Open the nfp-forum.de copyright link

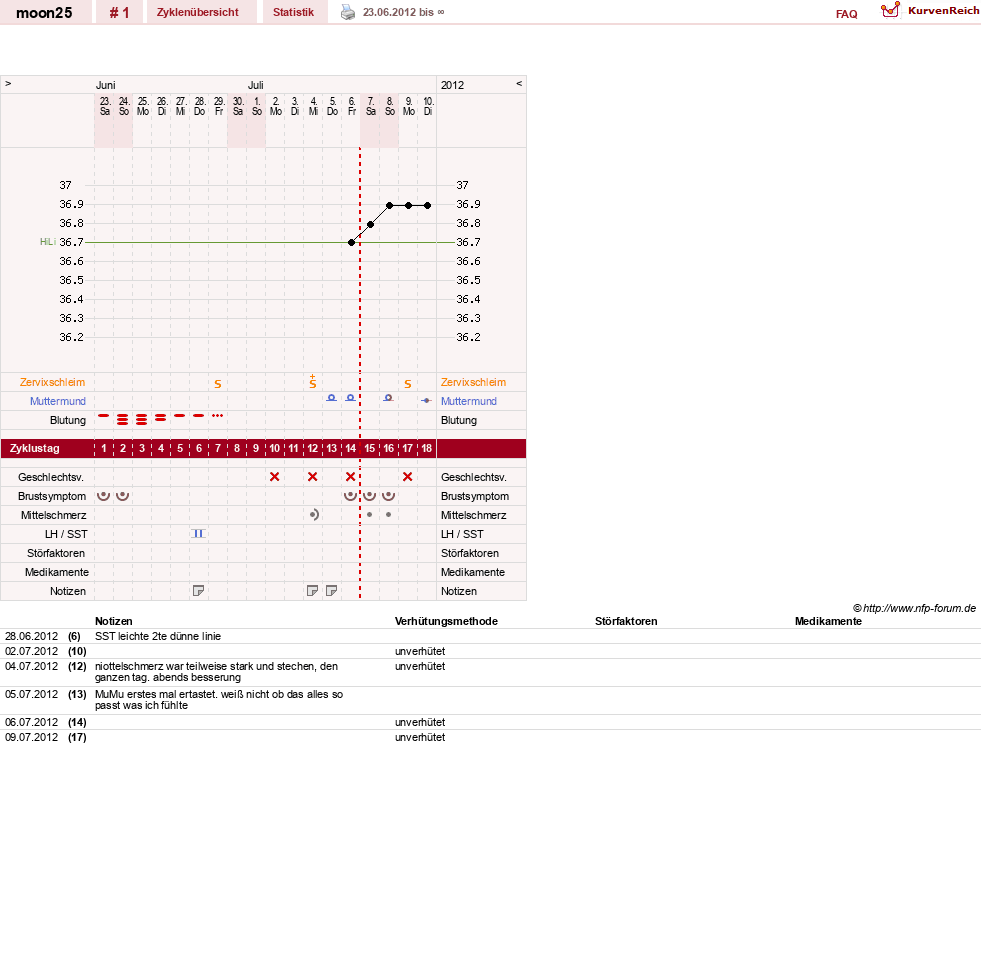pyautogui.click(x=914, y=608)
